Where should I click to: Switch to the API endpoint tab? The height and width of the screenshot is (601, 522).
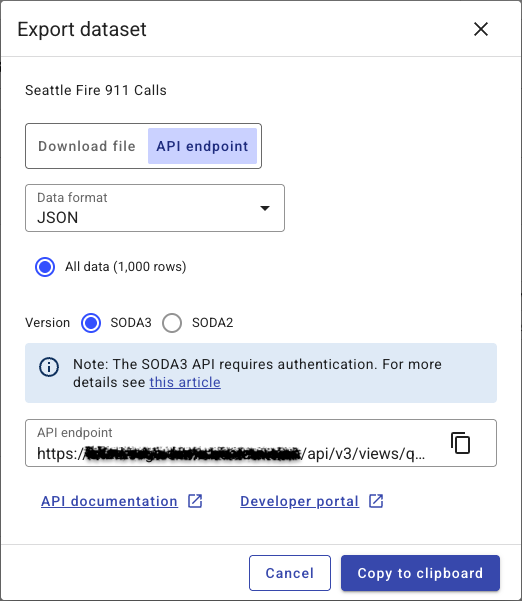tap(202, 146)
